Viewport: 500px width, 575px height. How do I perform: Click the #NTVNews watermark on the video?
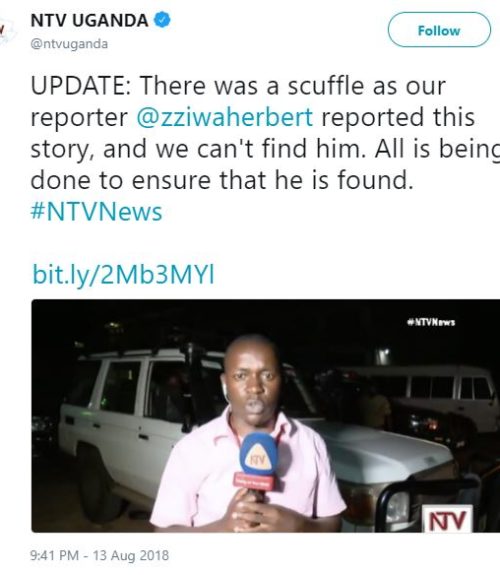coord(431,322)
